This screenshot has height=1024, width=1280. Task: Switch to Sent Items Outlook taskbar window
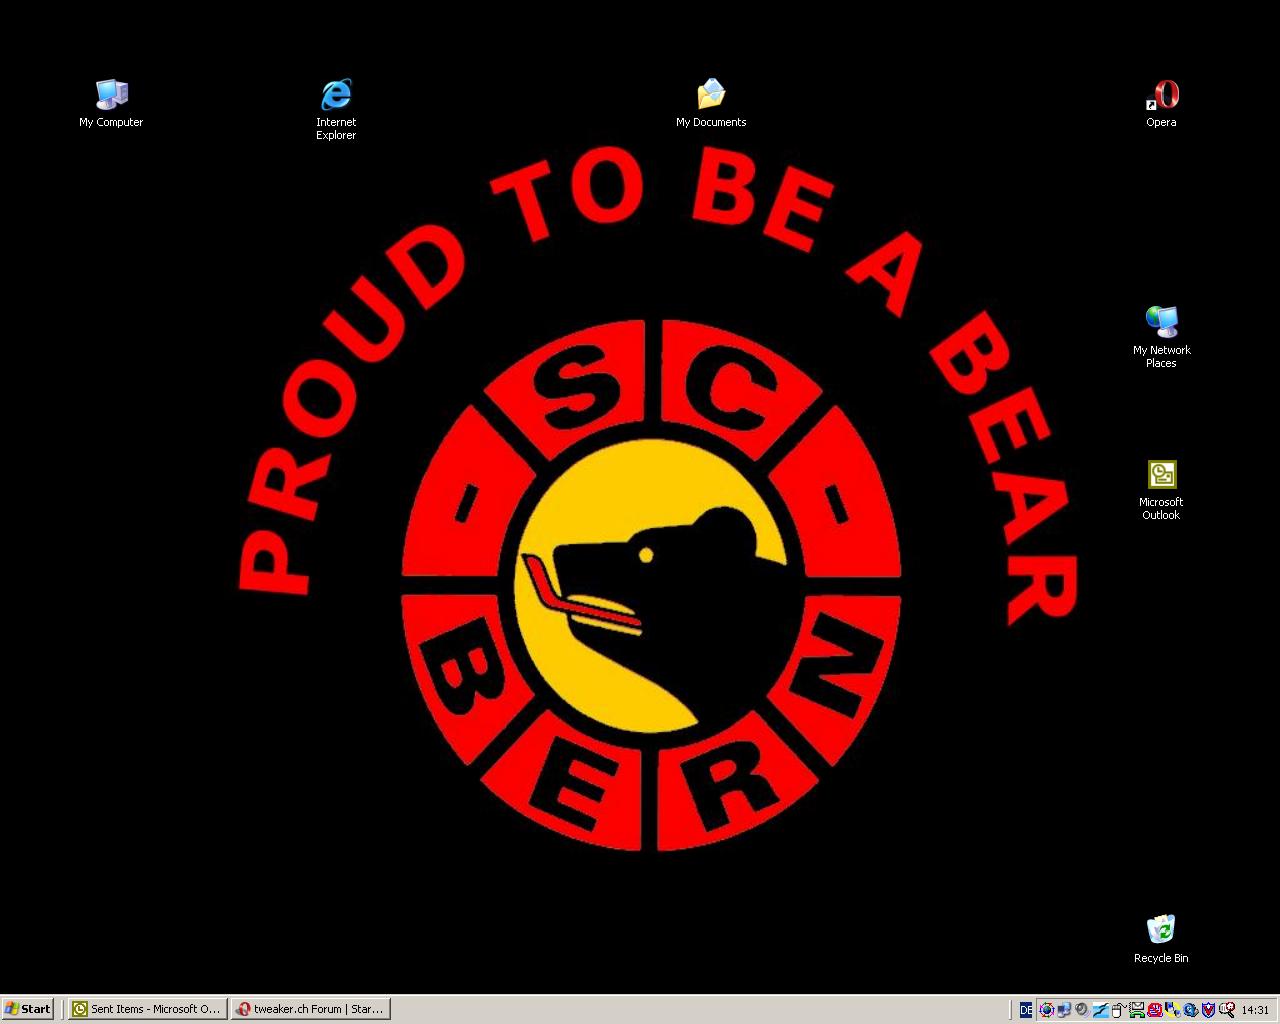146,1009
